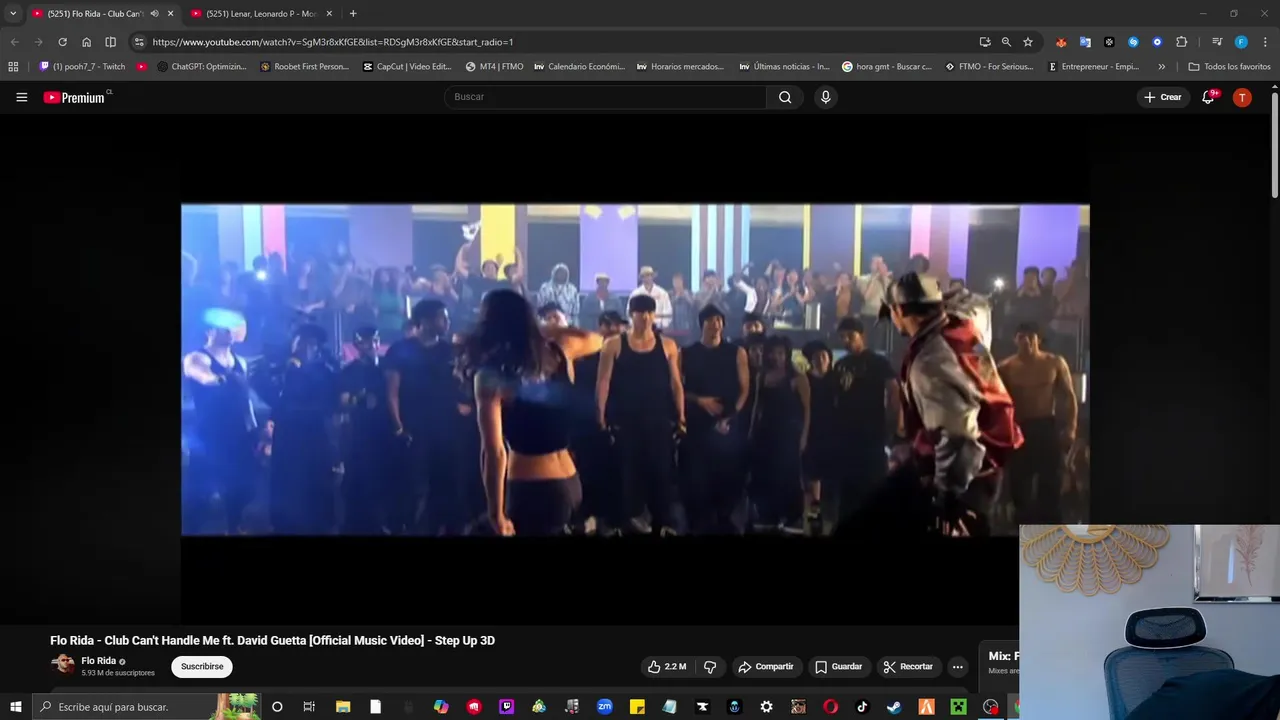Viewport: 1280px width, 720px height.
Task: Click the video player to pause
Action: (x=635, y=370)
